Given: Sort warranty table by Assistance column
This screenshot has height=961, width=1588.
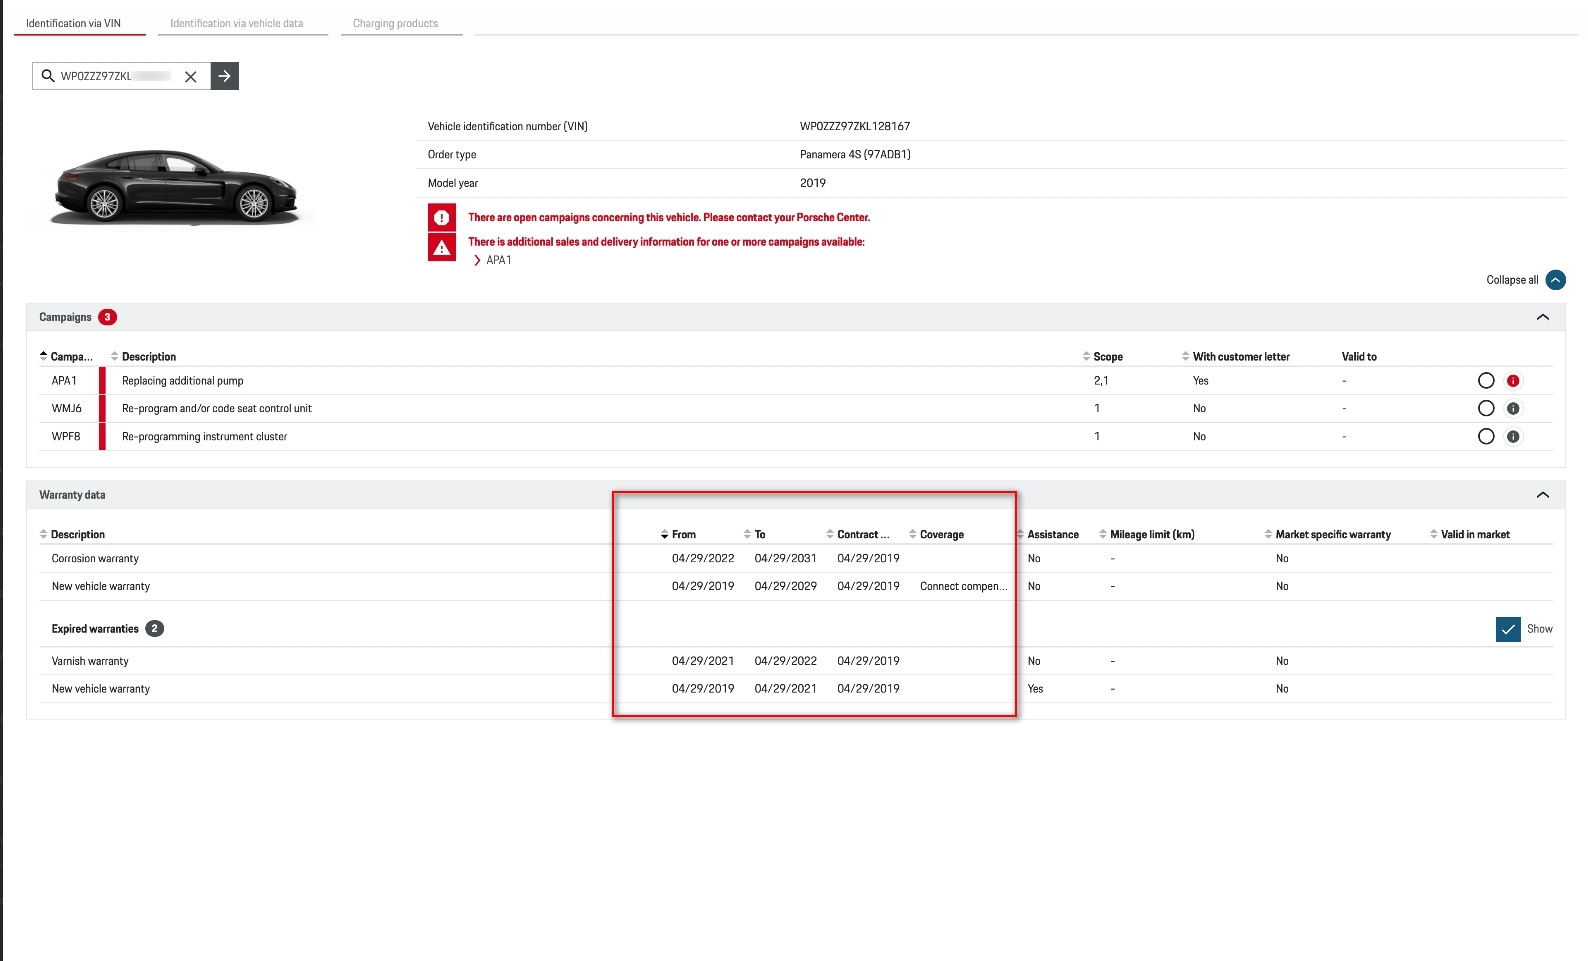Looking at the screenshot, I should 1048,535.
